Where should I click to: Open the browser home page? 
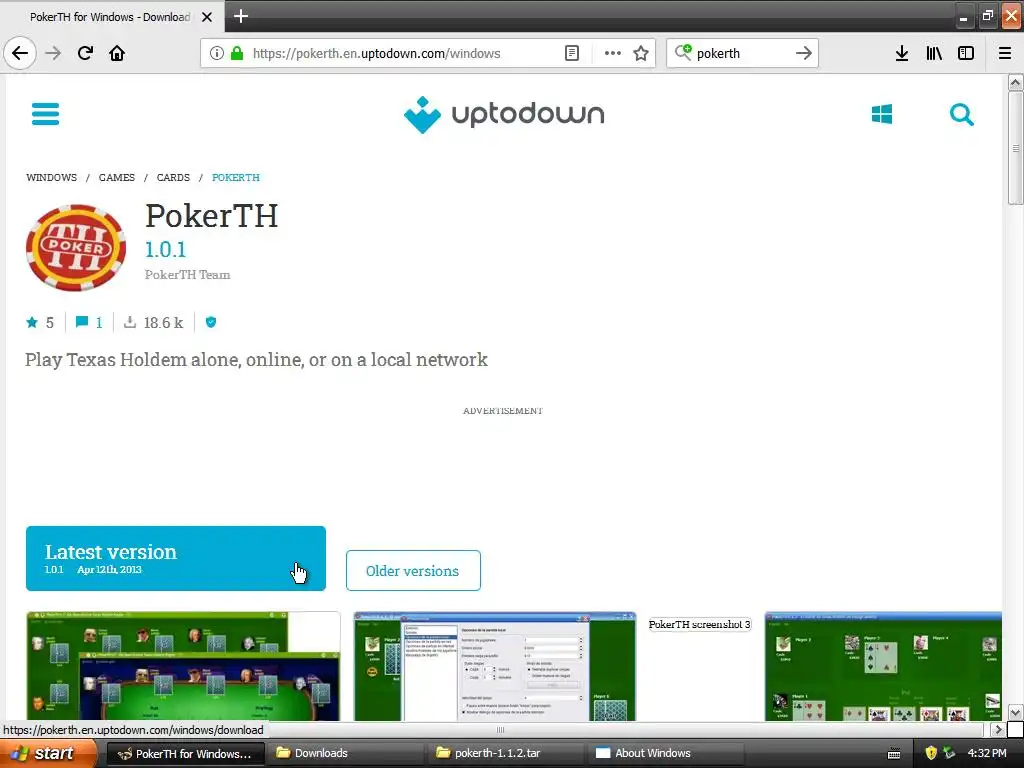click(x=117, y=54)
